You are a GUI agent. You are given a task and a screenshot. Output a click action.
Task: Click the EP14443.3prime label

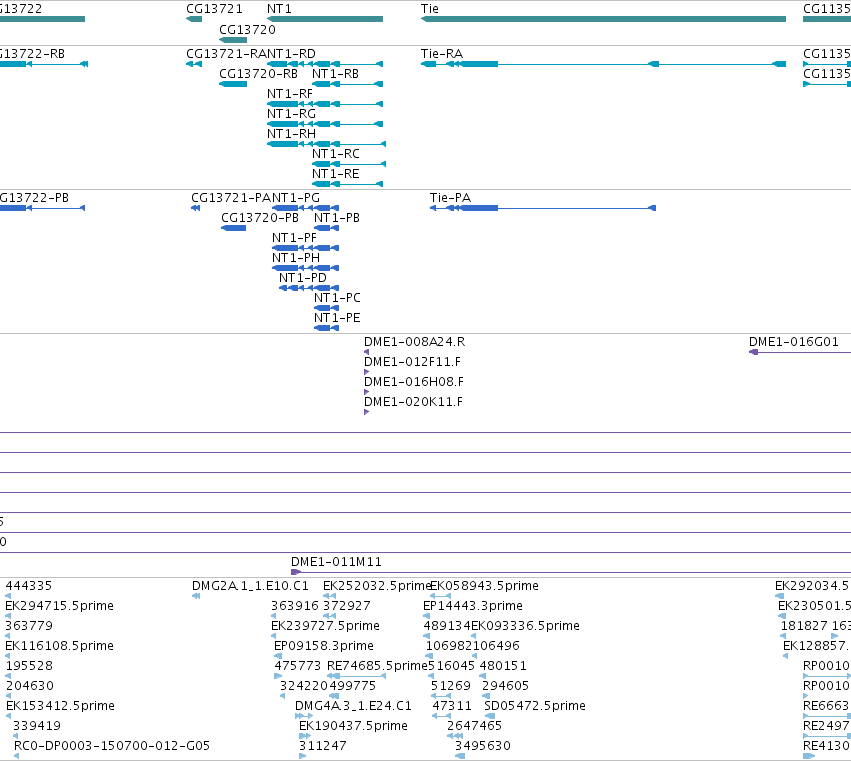(473, 606)
